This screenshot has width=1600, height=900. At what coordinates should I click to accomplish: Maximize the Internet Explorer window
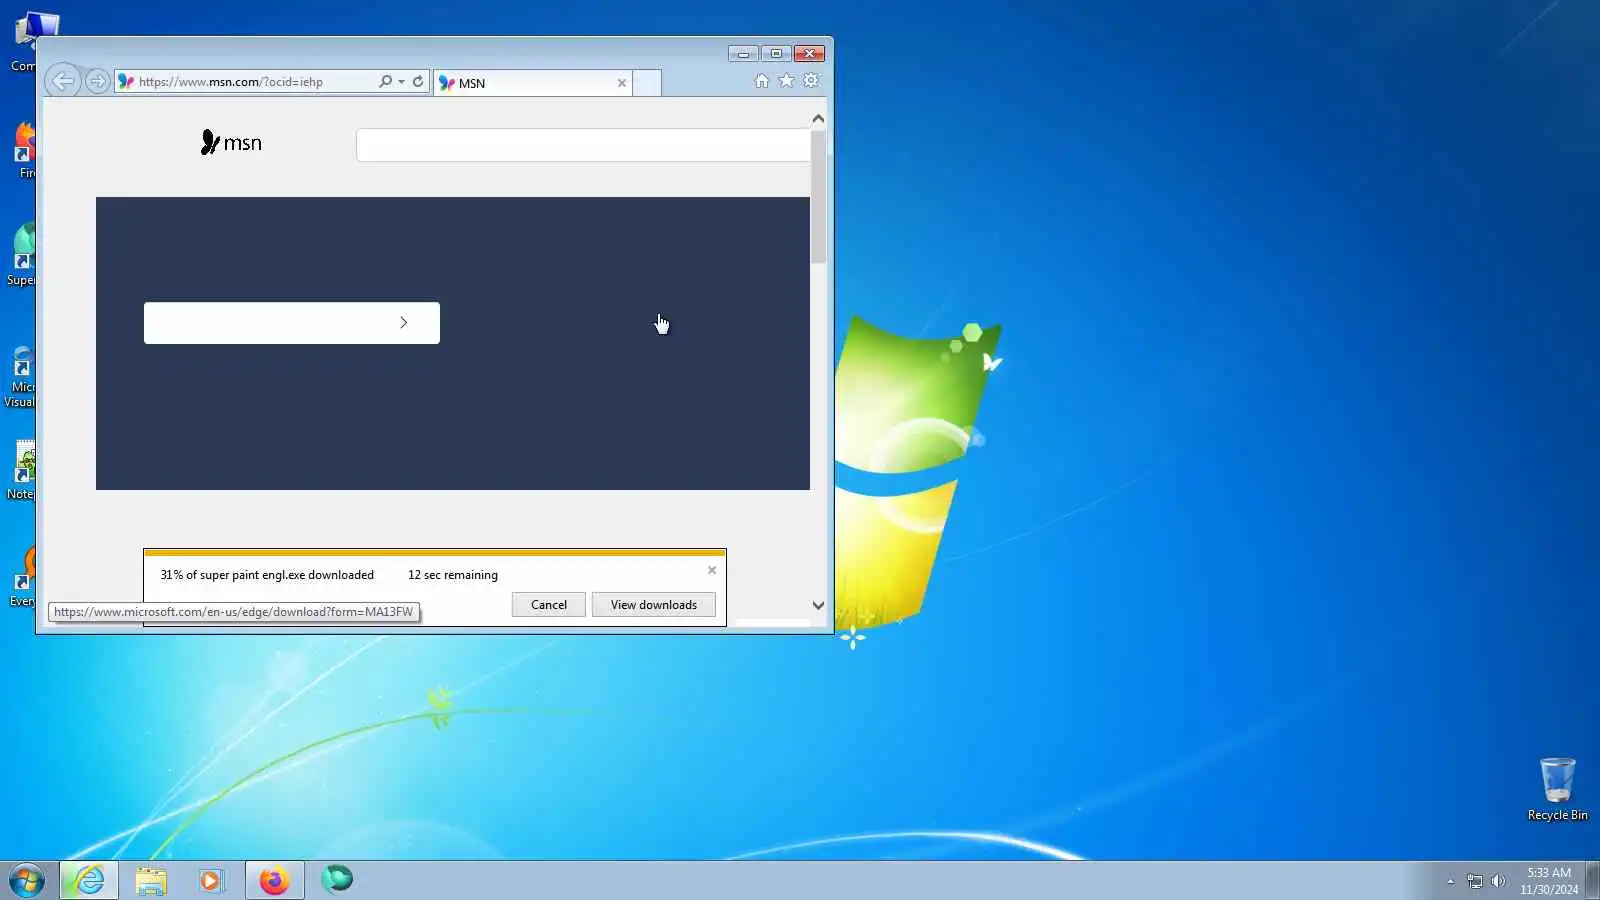click(776, 53)
